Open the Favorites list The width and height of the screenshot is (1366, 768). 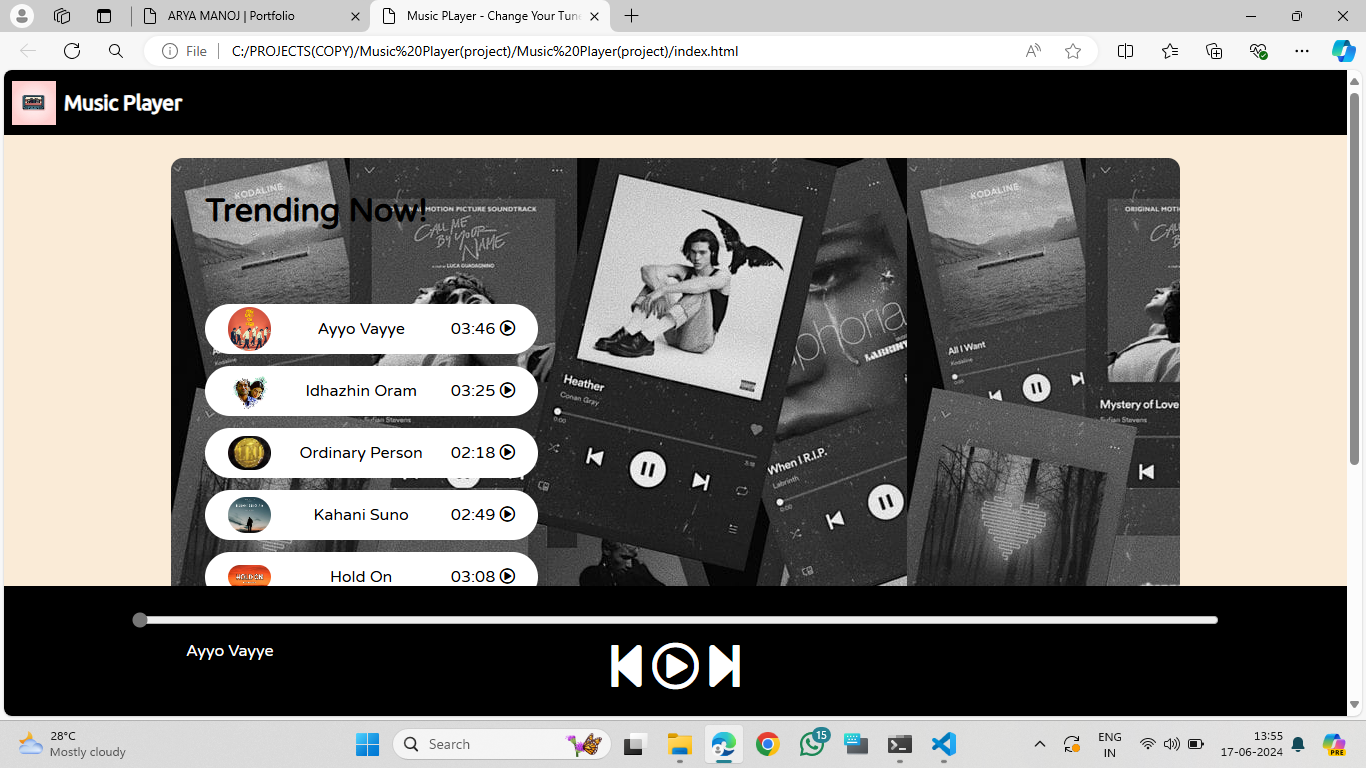pos(1170,51)
